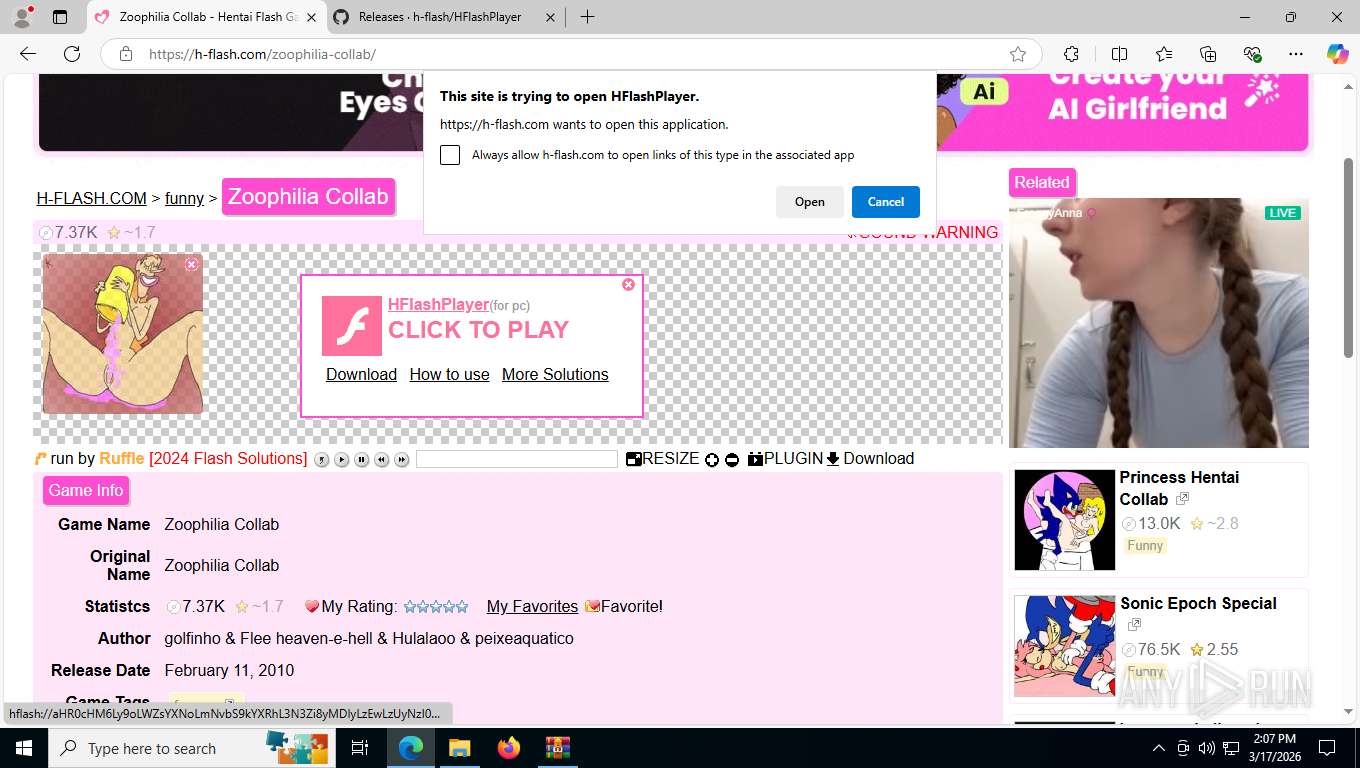Viewport: 1360px width, 768px height.
Task: Open the Princess Hentai Collab link
Action: pyautogui.click(x=1179, y=488)
